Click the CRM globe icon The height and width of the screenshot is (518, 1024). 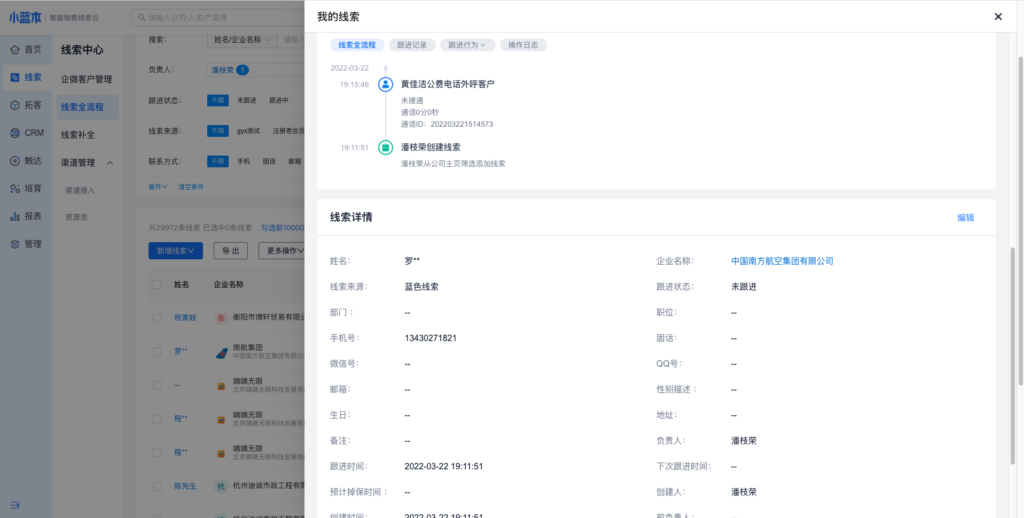(x=15, y=132)
